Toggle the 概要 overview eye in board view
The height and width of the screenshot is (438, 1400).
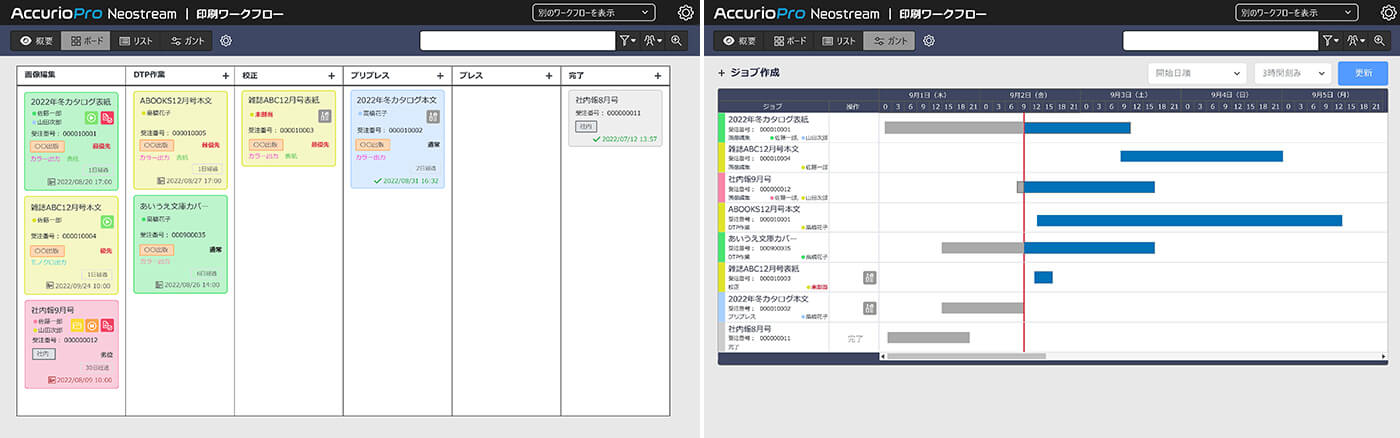point(36,41)
